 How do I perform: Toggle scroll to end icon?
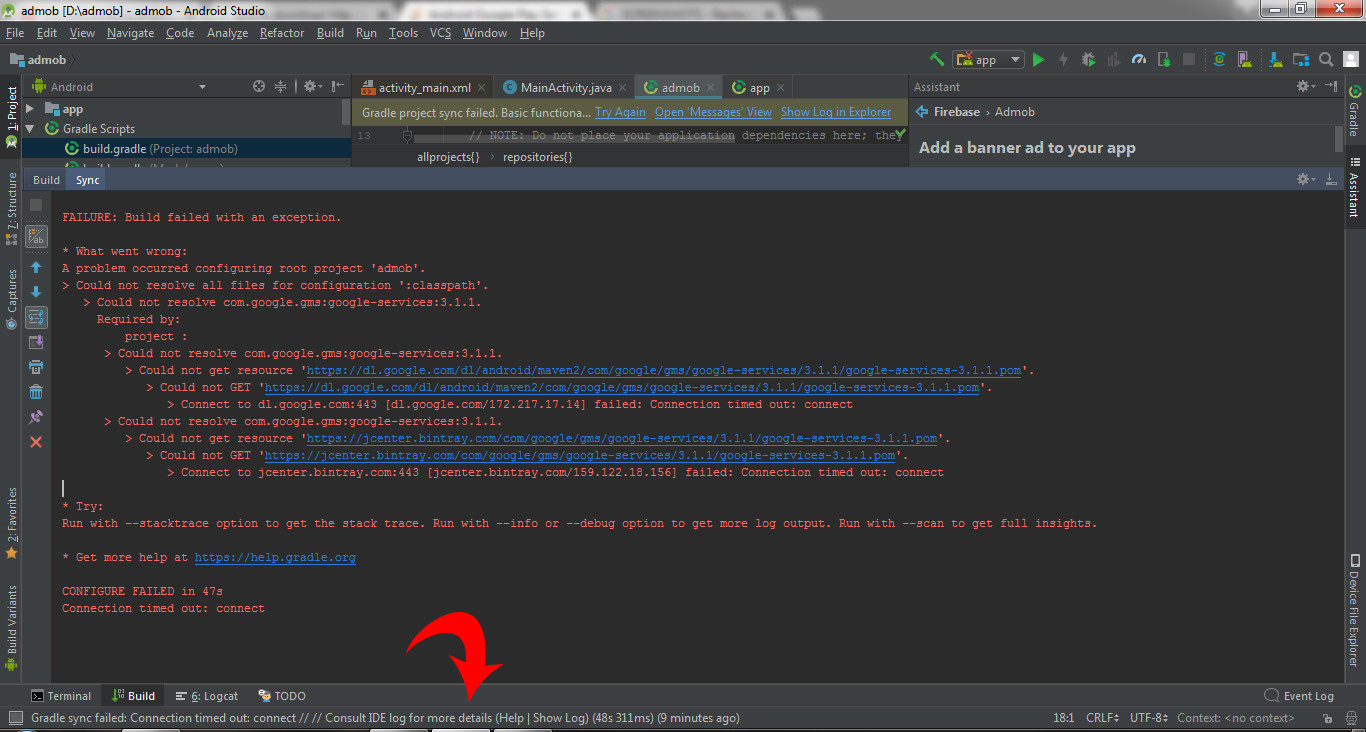[36, 342]
